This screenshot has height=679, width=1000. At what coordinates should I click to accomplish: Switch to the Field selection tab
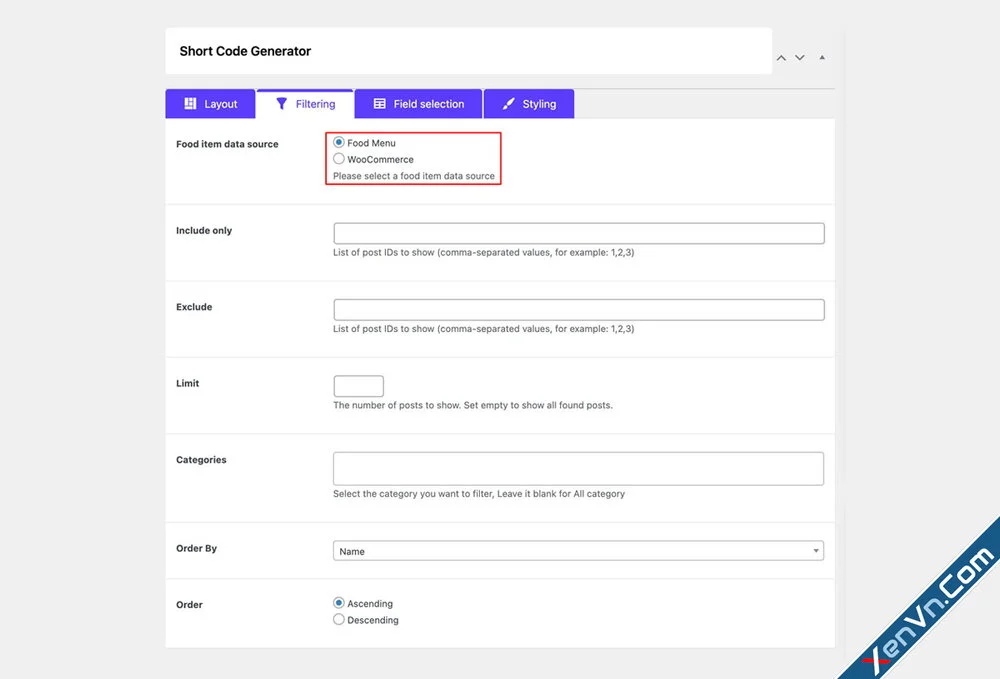[417, 103]
